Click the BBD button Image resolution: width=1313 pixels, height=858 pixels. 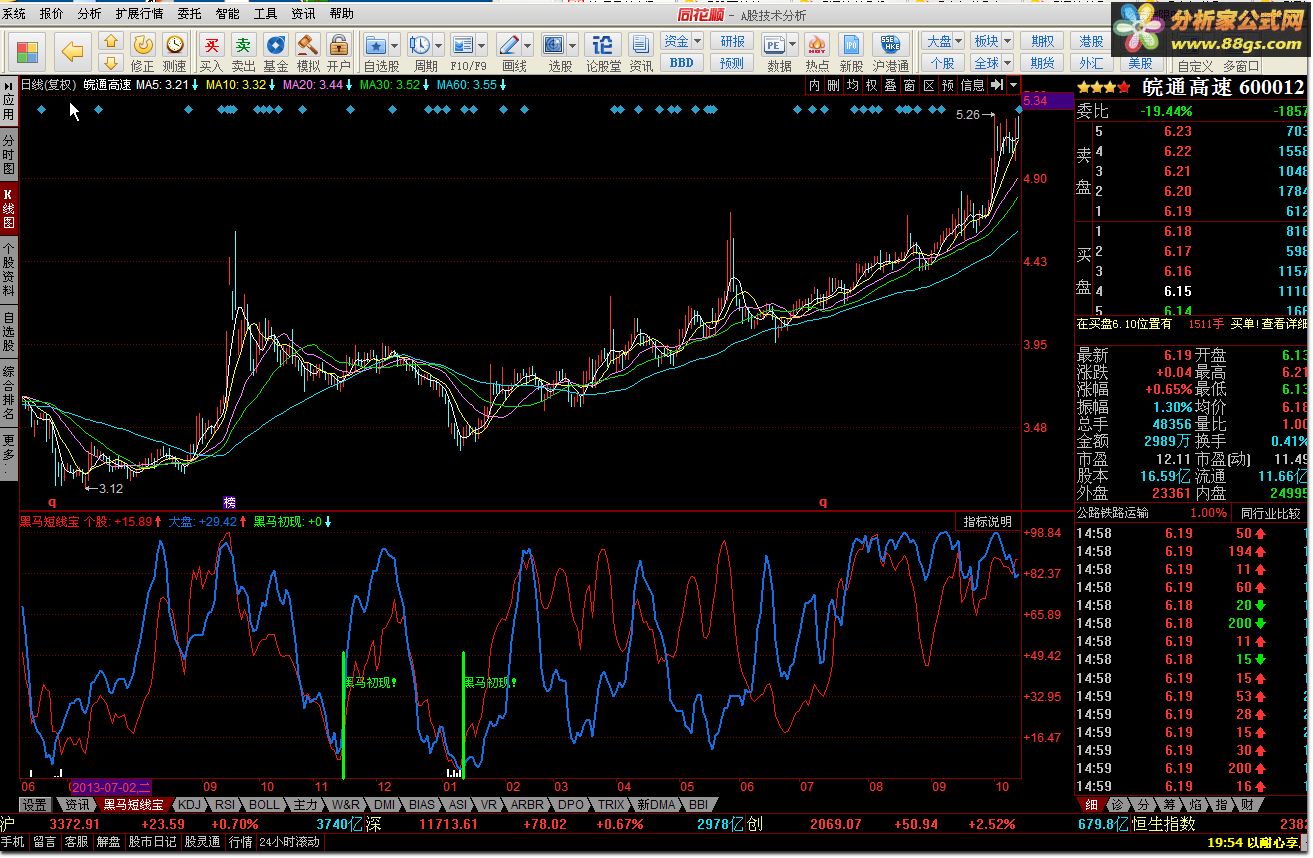(x=682, y=62)
